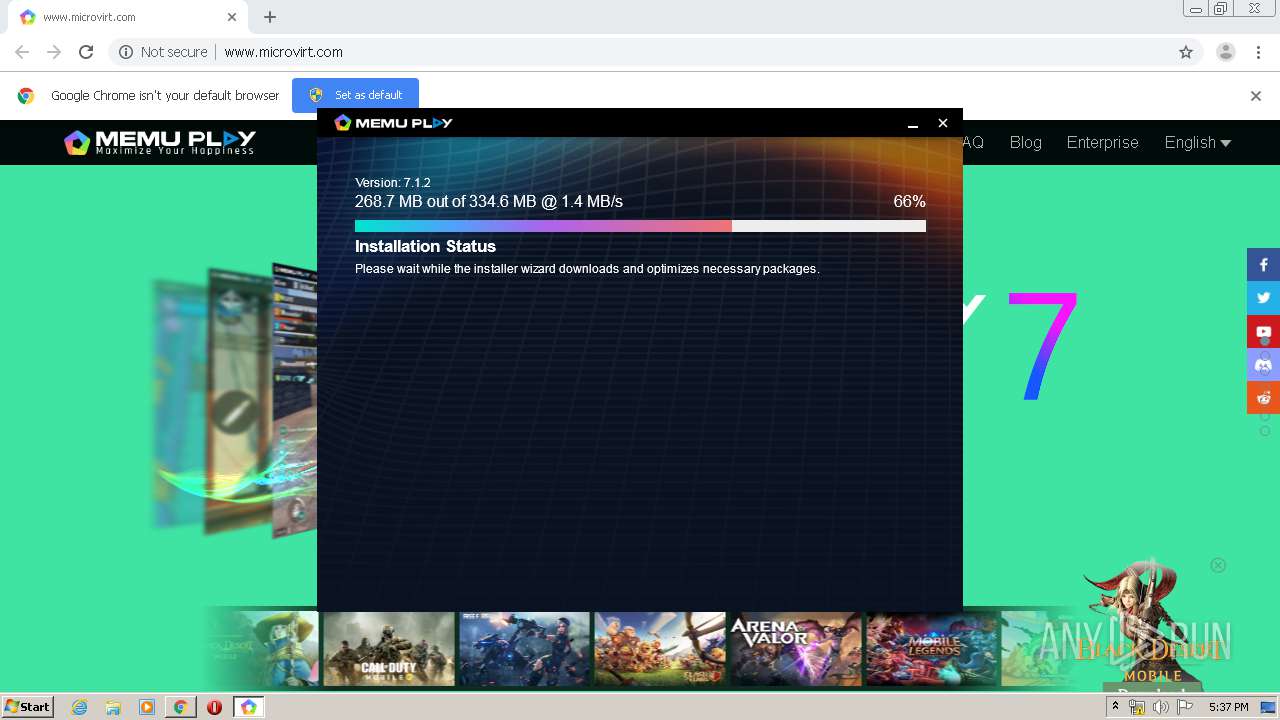View site info for Not secure

(x=163, y=52)
